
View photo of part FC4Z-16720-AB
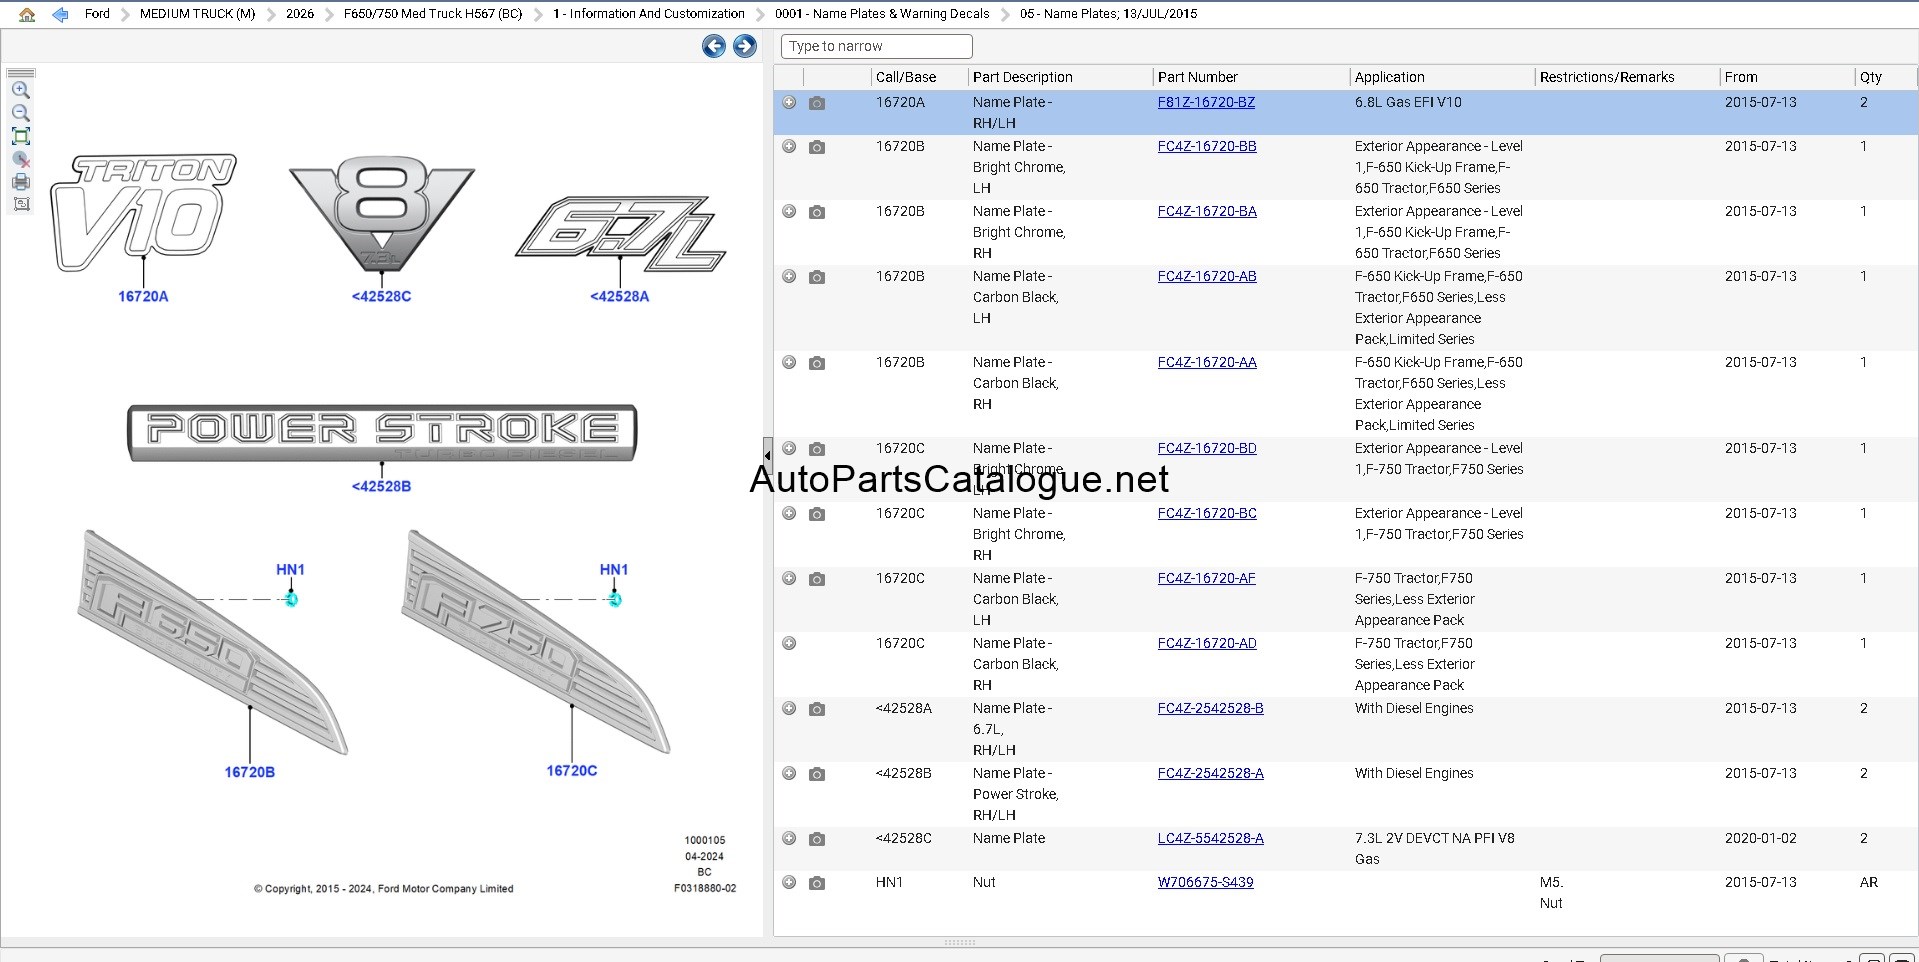pos(817,277)
